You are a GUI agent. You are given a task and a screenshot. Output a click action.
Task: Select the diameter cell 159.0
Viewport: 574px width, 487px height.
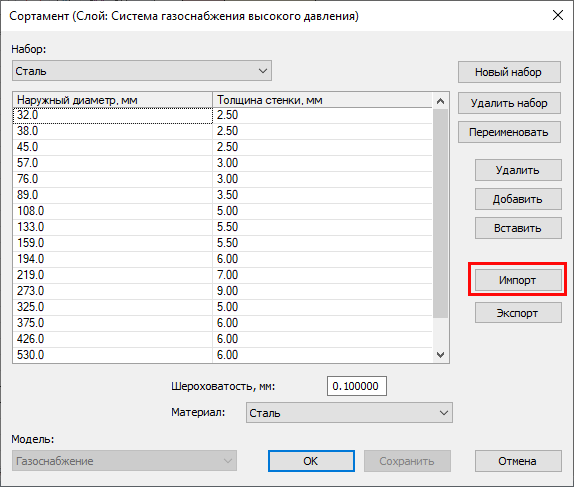(x=113, y=243)
